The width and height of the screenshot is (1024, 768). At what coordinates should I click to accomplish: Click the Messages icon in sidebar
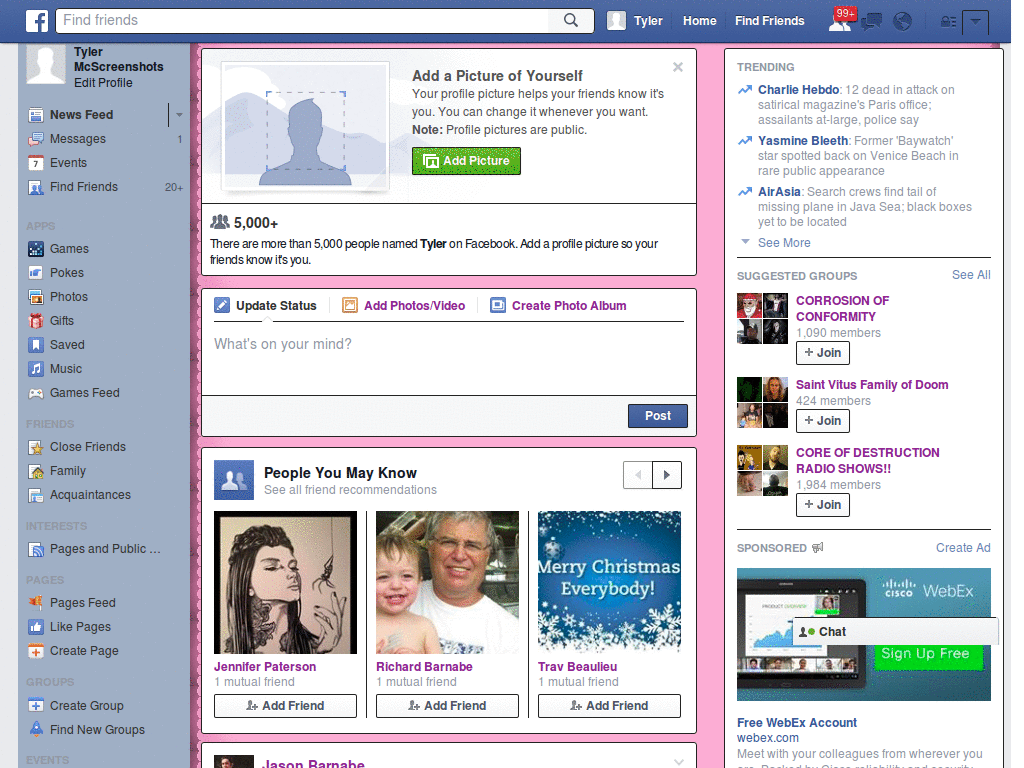[x=36, y=139]
